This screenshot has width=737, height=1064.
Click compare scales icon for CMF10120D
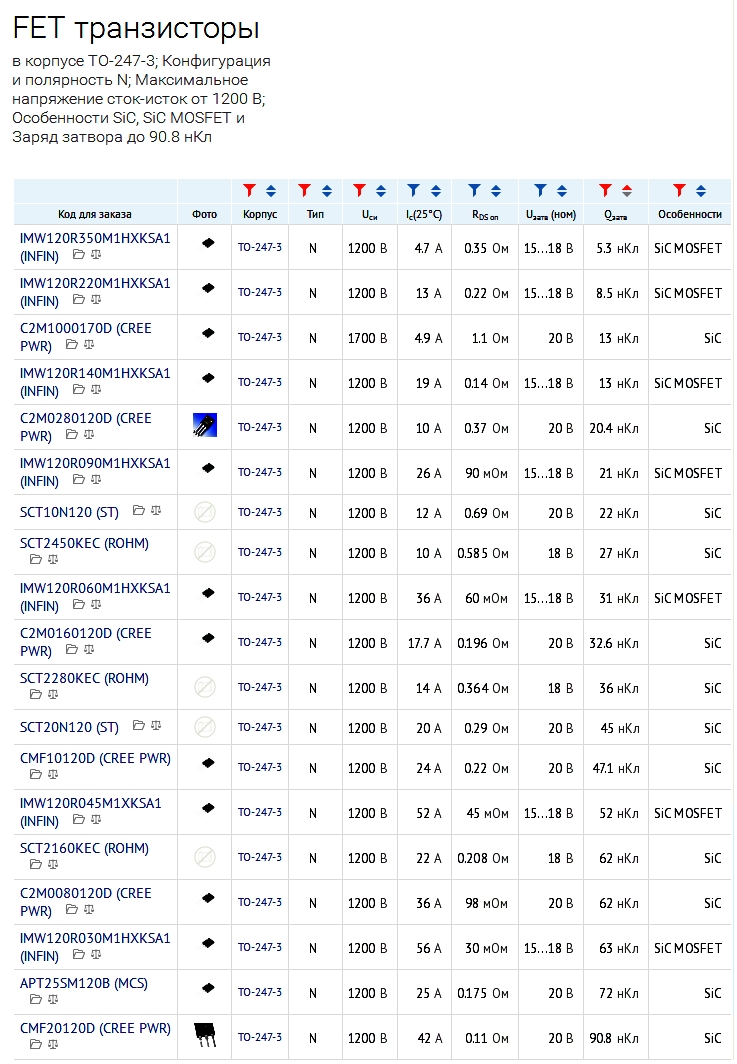pyautogui.click(x=53, y=774)
